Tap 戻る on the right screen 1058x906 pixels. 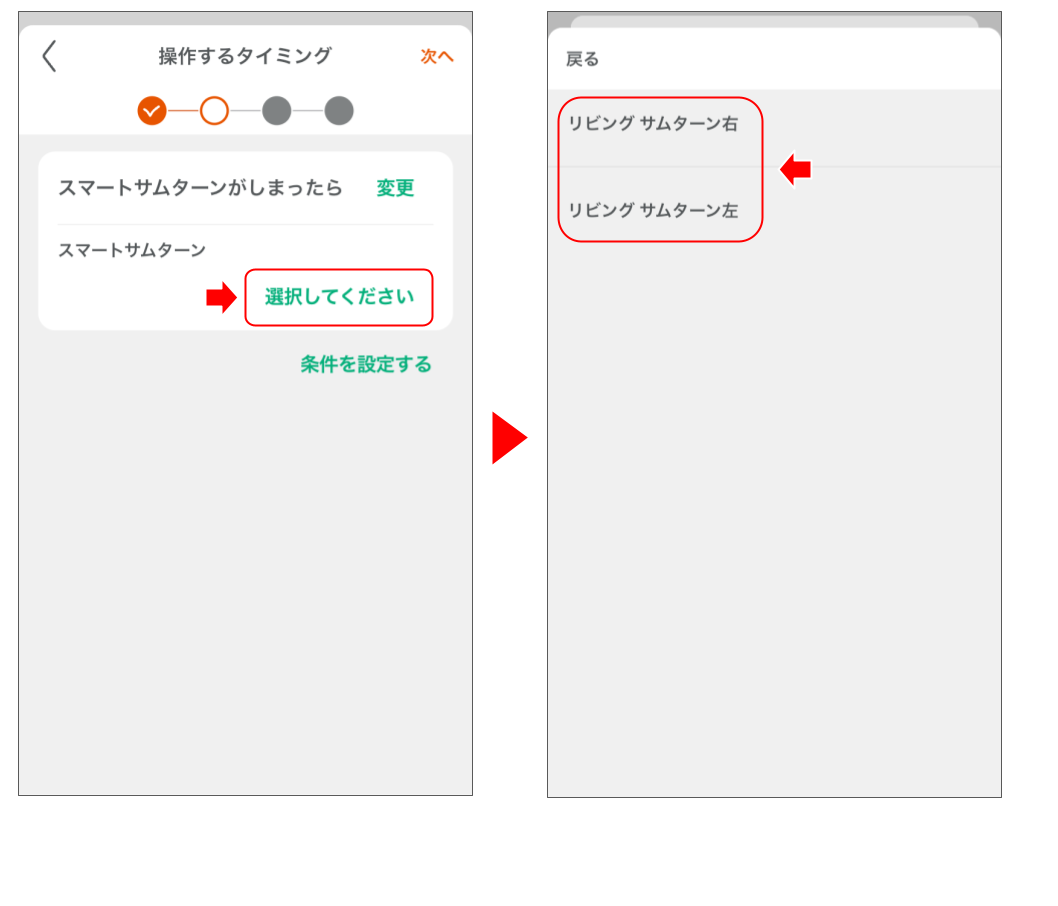(580, 60)
